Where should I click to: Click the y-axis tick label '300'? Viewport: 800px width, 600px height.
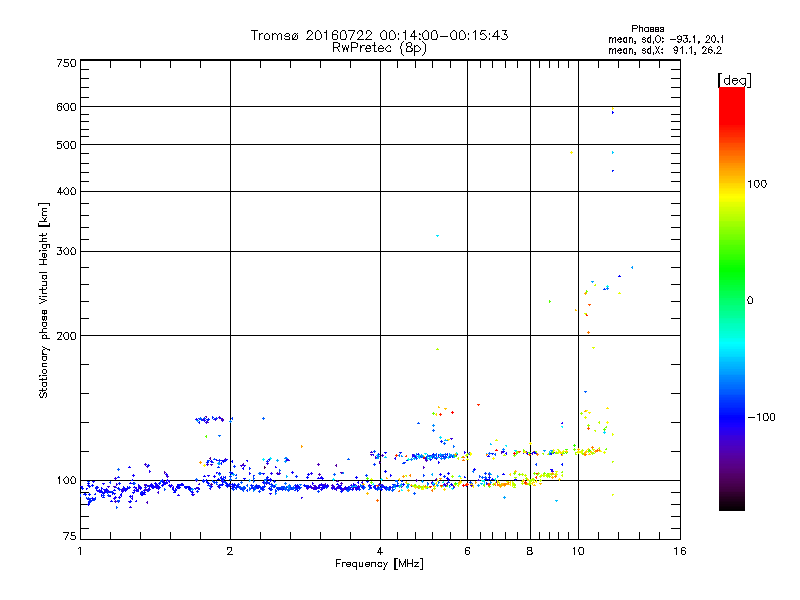coord(66,252)
